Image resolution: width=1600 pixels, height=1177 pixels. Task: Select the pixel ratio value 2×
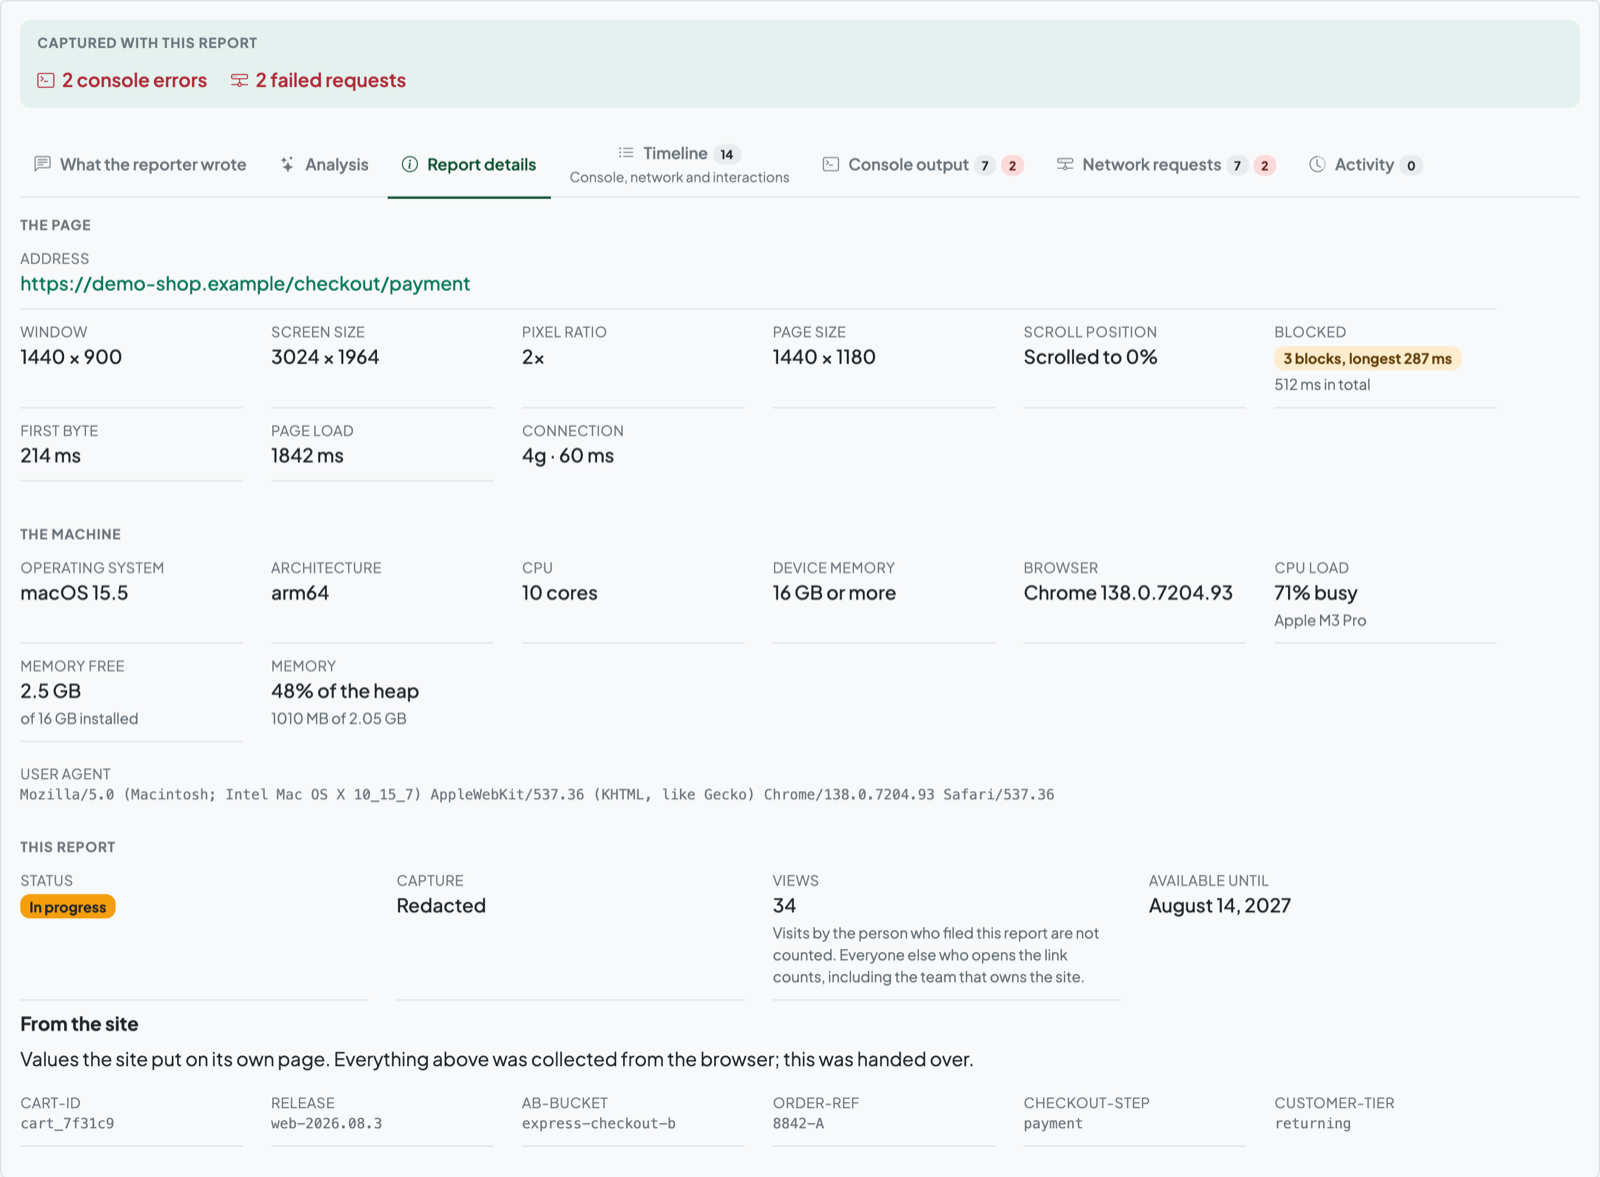click(x=533, y=357)
